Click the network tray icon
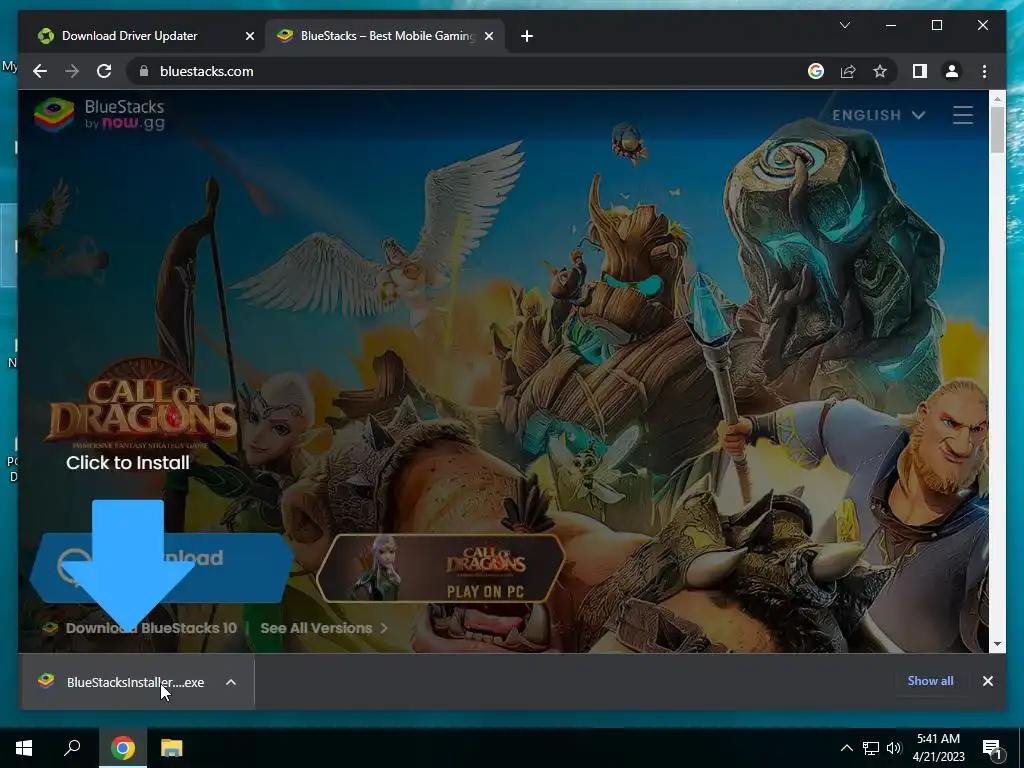The height and width of the screenshot is (768, 1024). coord(871,748)
